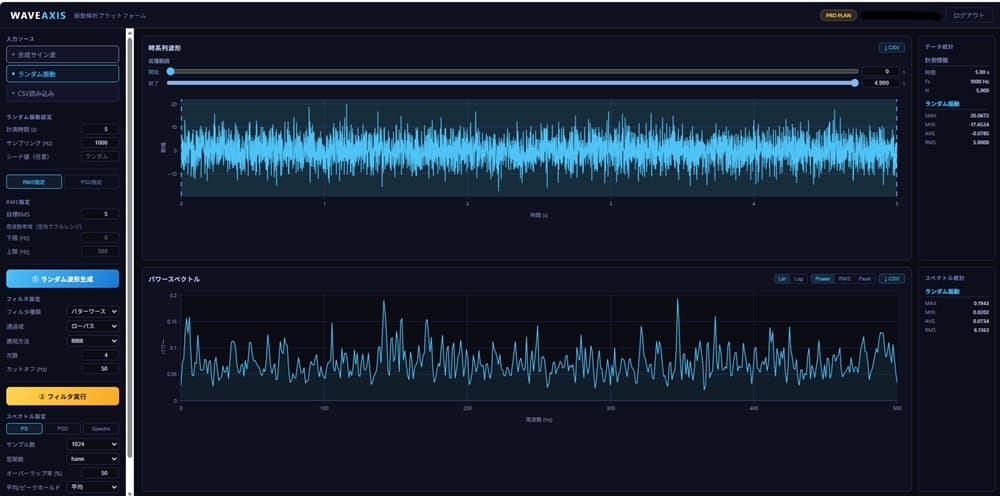Open the ローパス passband dropdown
Viewport: 1000px width, 496px height.
click(x=92, y=326)
